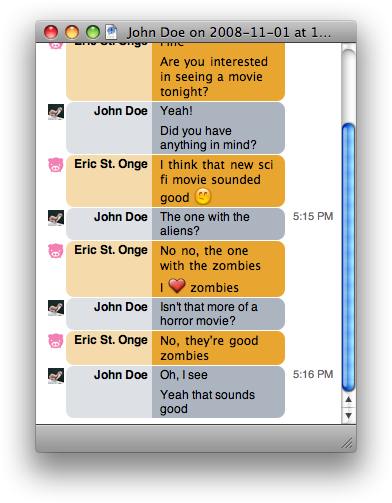Click sender name Eric St. Onge beside "No, they're good"

(111, 340)
